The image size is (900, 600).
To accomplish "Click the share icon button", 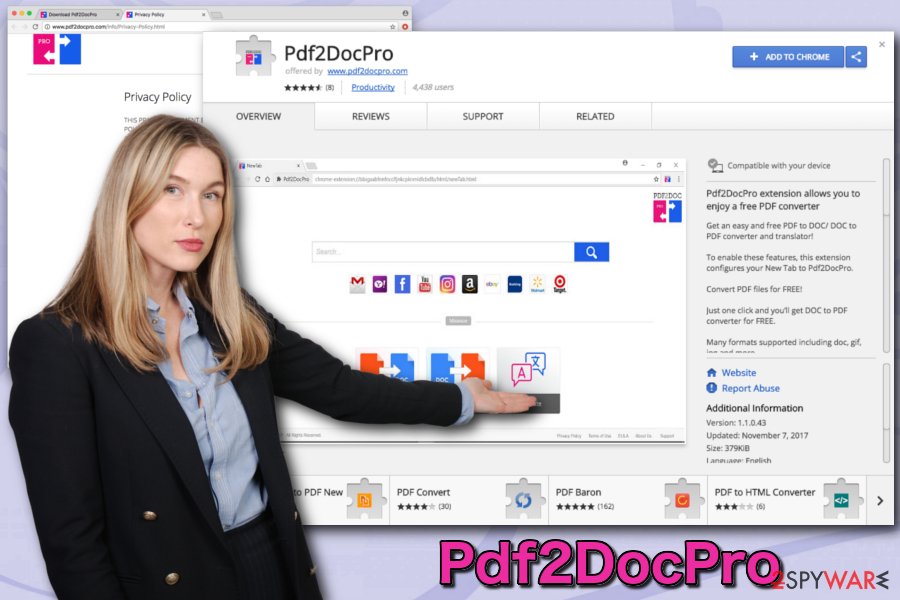I will click(x=856, y=57).
